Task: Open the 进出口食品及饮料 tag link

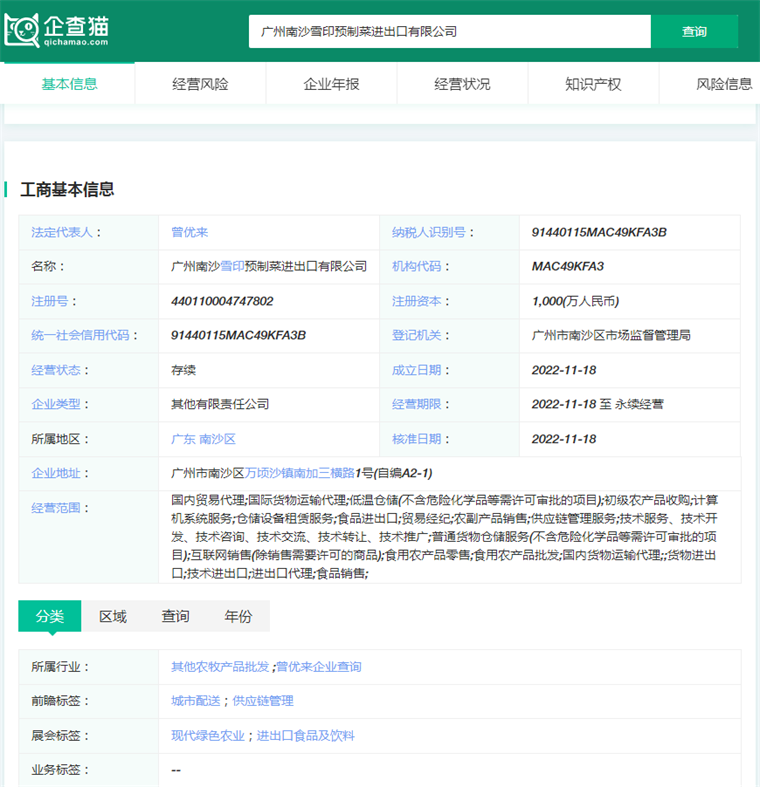Action: pos(306,736)
